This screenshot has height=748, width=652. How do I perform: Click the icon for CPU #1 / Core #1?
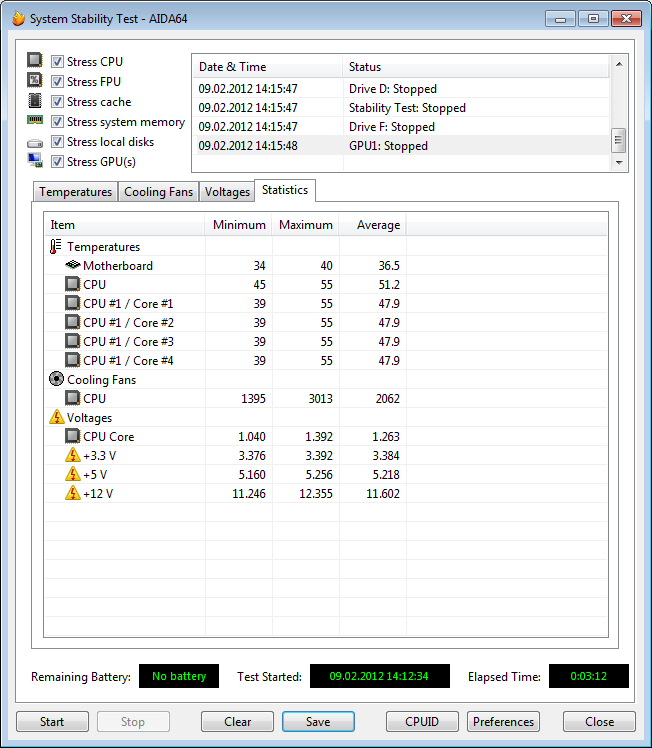point(72,303)
